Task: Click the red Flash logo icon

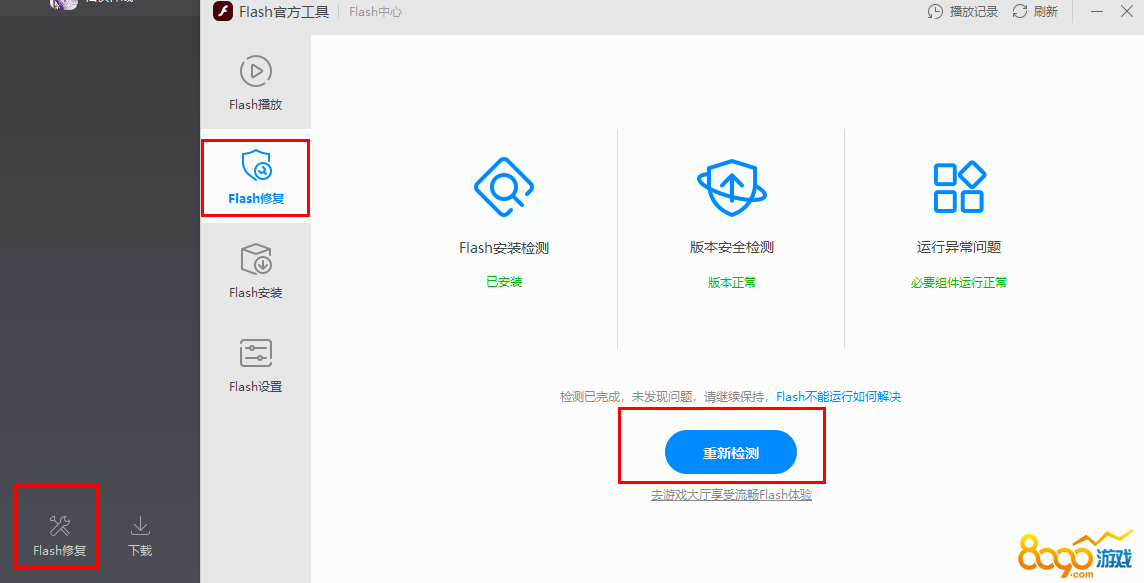Action: [223, 12]
